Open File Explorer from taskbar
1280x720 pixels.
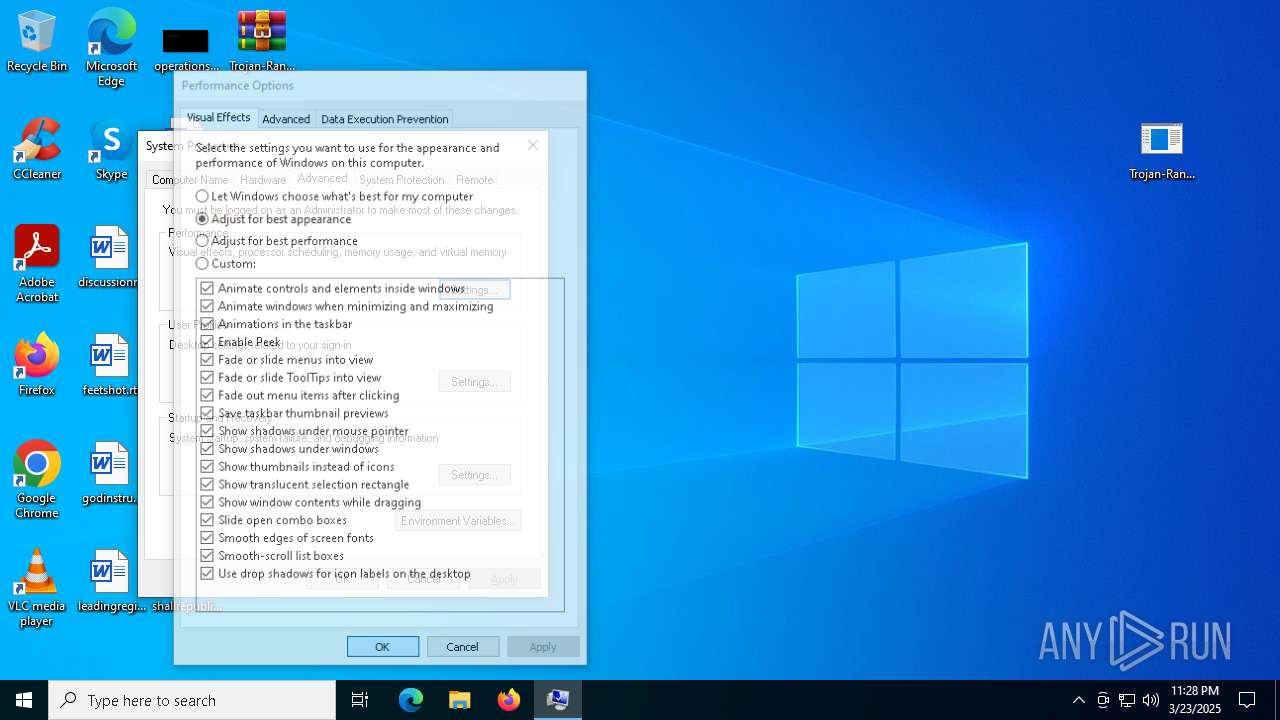point(459,700)
